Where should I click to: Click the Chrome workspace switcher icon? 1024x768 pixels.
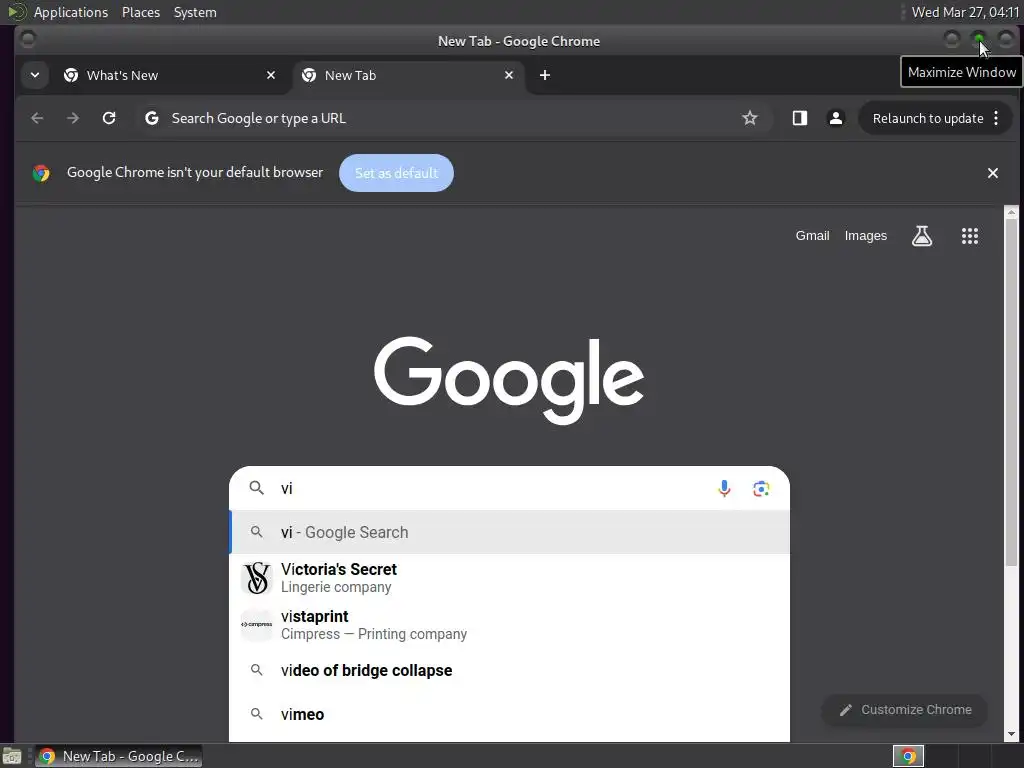(908, 756)
